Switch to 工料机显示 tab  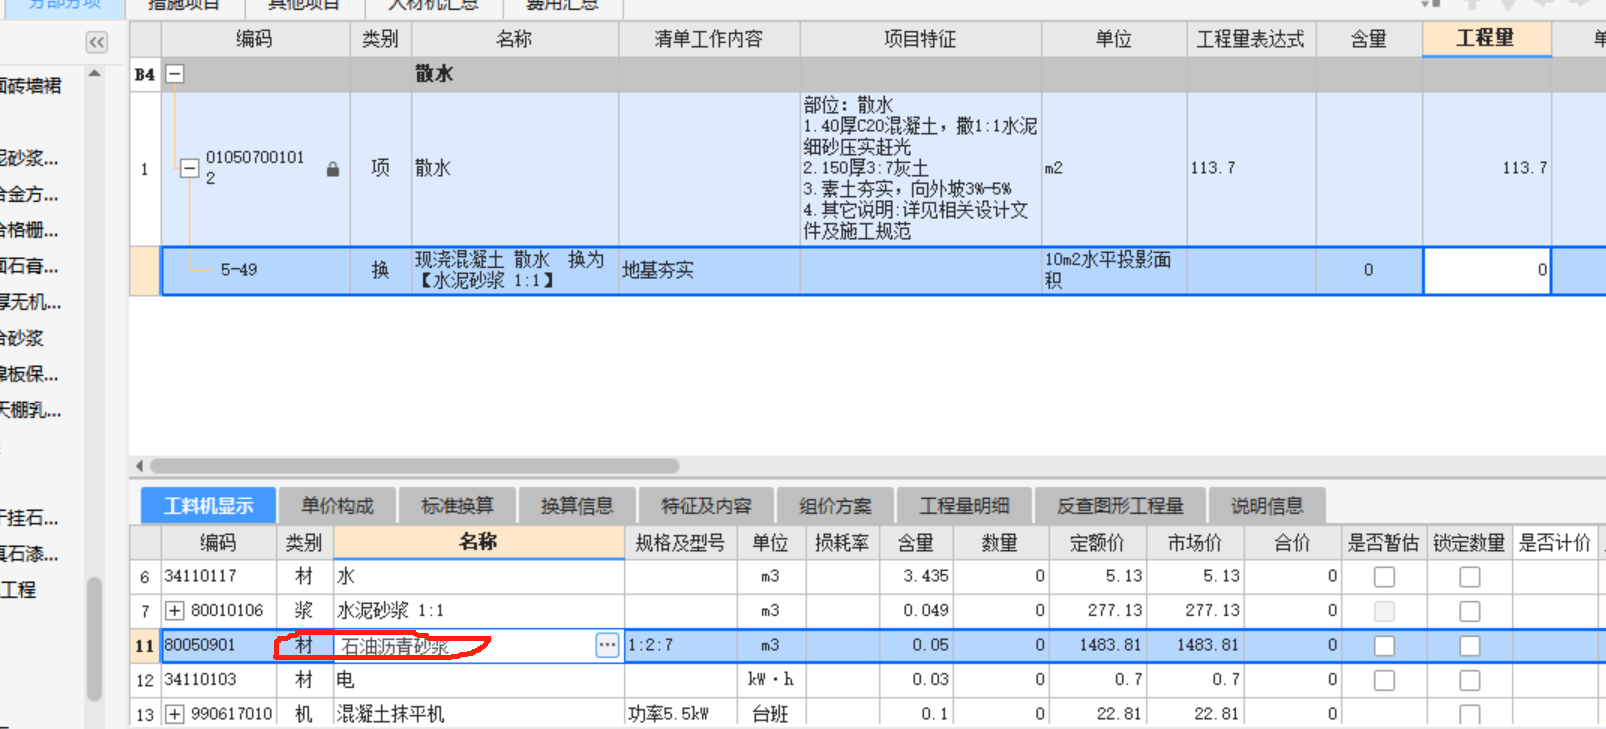(208, 506)
